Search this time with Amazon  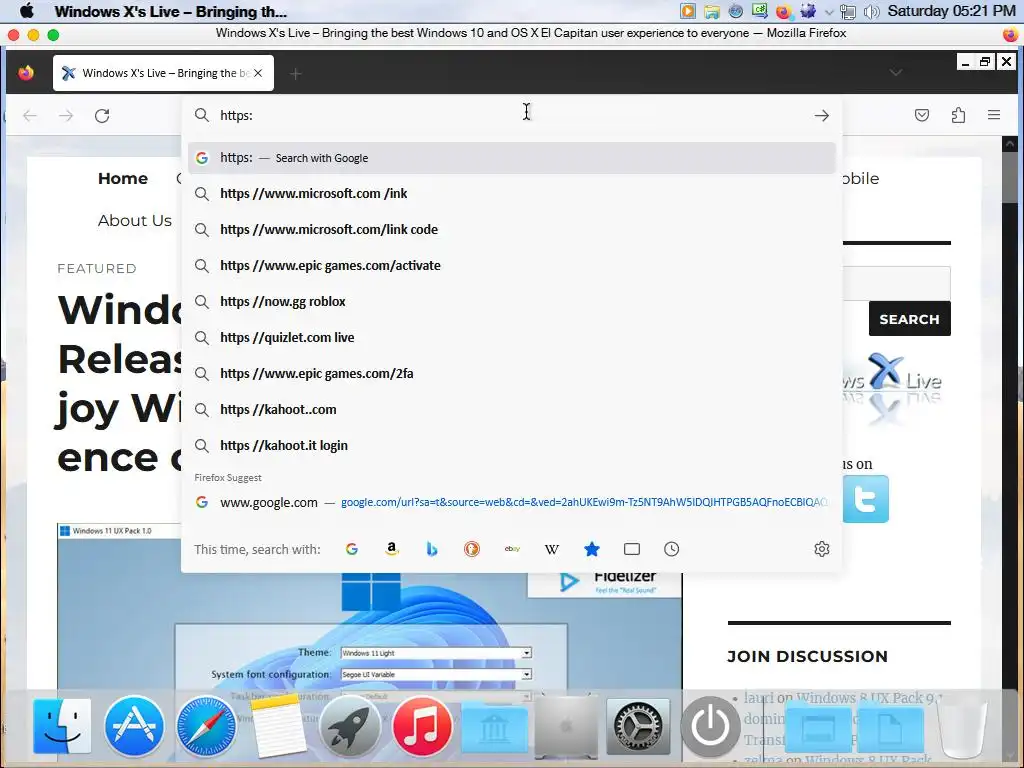click(392, 549)
